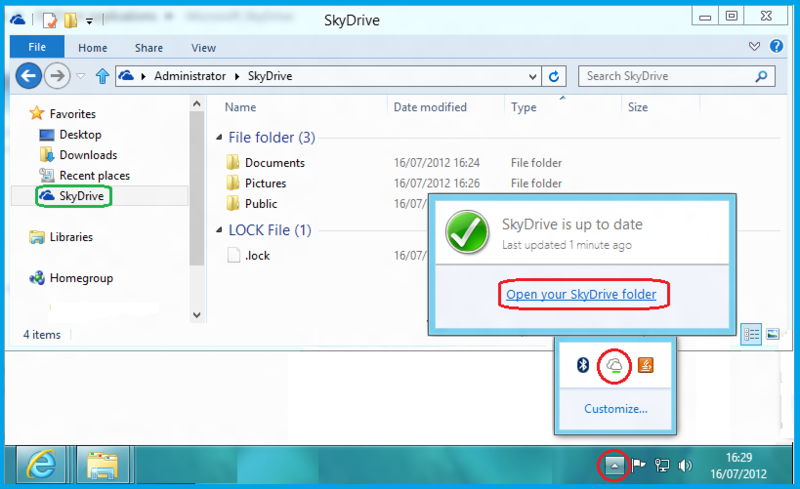The width and height of the screenshot is (800, 489).
Task: Open the Share ribbon tab
Action: pyautogui.click(x=148, y=48)
